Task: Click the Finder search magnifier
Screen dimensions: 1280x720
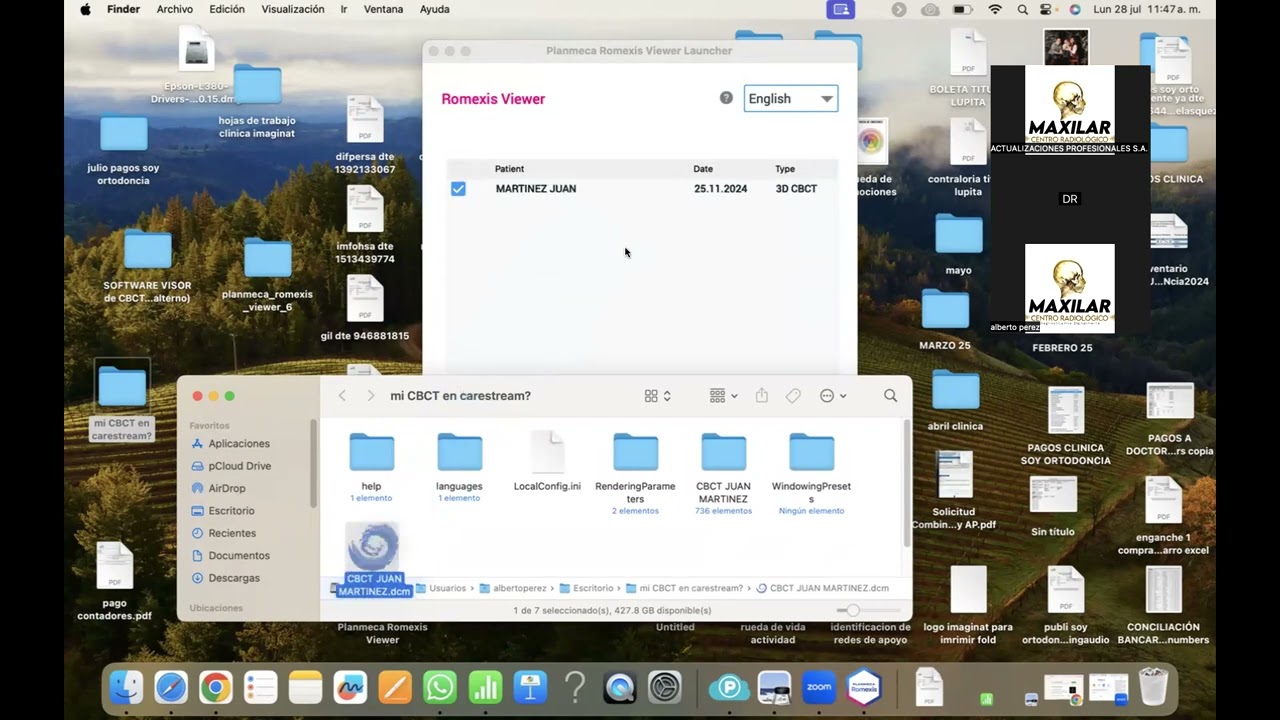Action: tap(890, 396)
